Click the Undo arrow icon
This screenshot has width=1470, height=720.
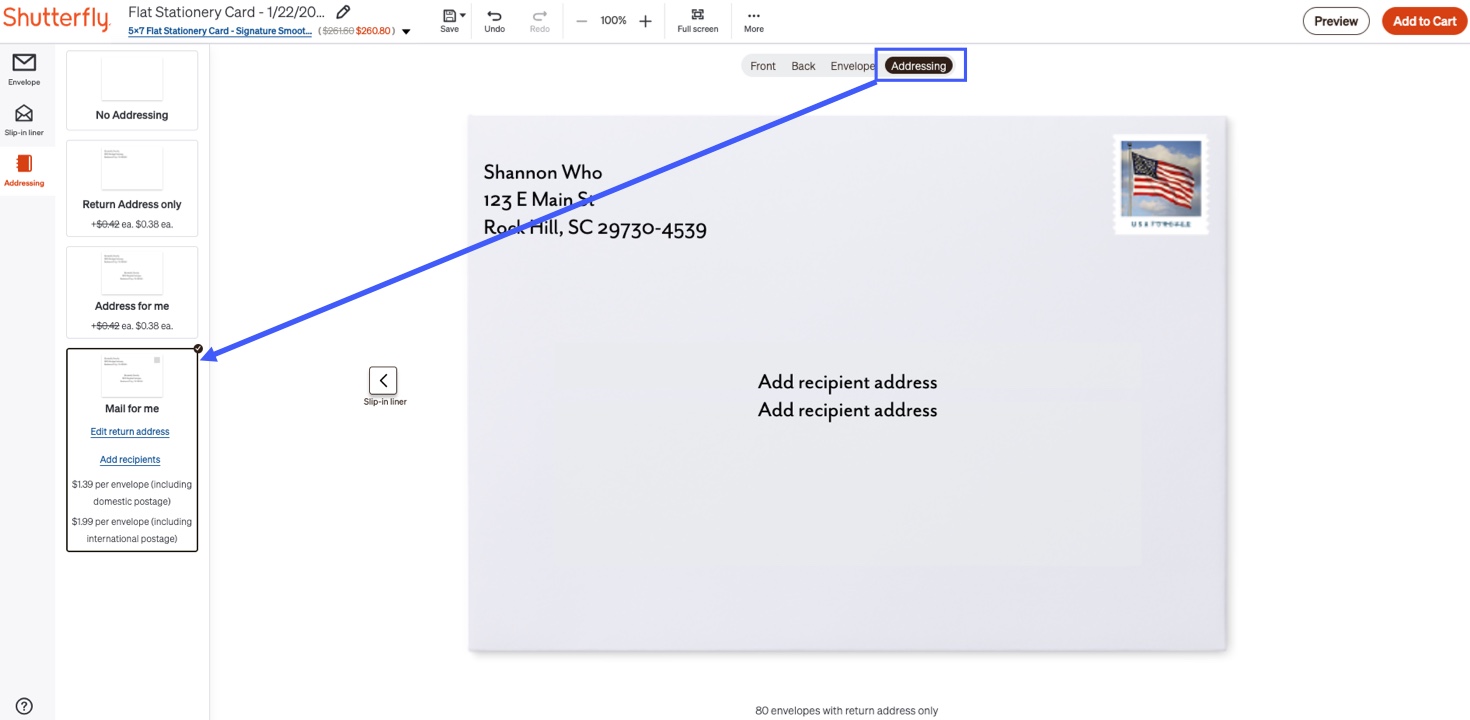494,16
